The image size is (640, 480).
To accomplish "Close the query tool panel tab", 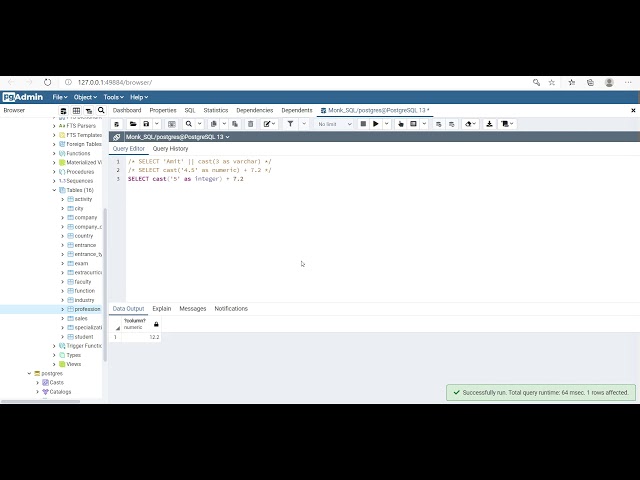I will click(633, 110).
